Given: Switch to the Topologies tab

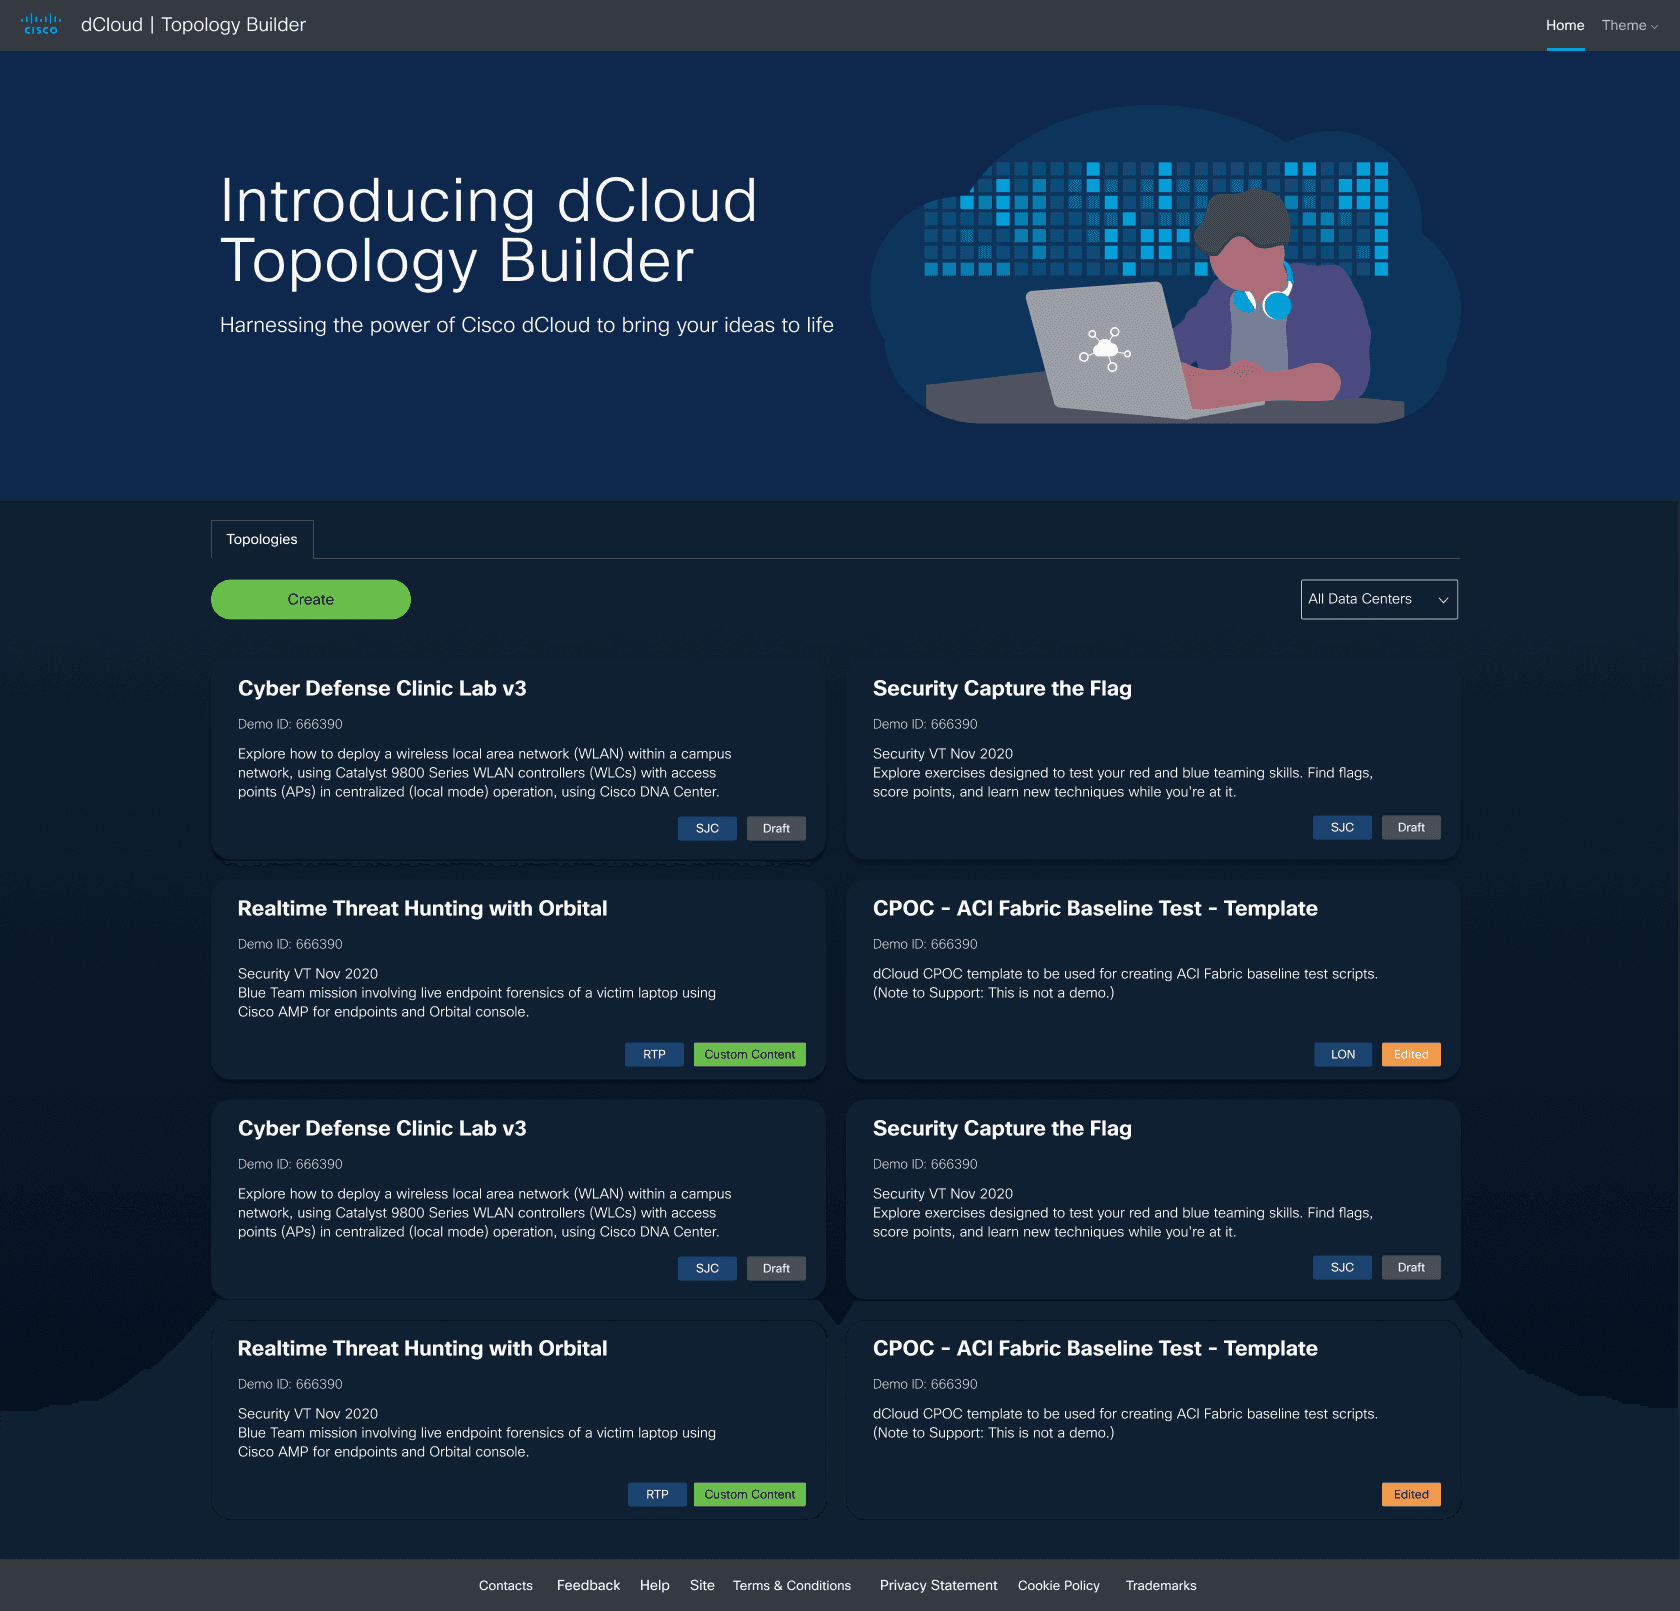Looking at the screenshot, I should 262,539.
